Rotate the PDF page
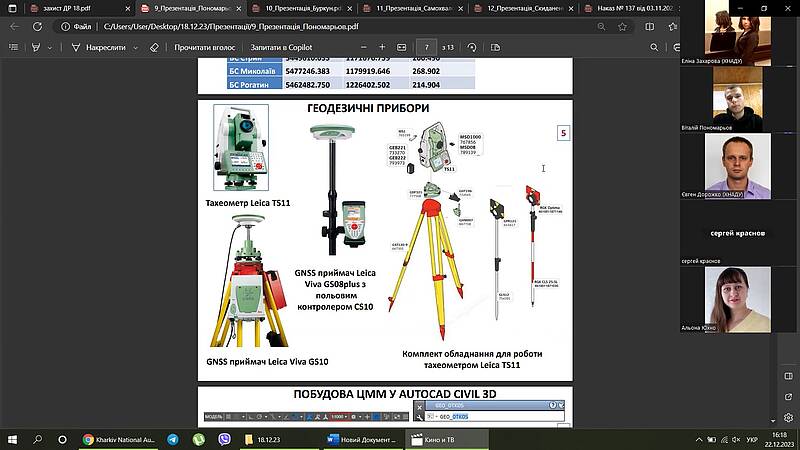Viewport: 800px width, 450px height. 472,47
